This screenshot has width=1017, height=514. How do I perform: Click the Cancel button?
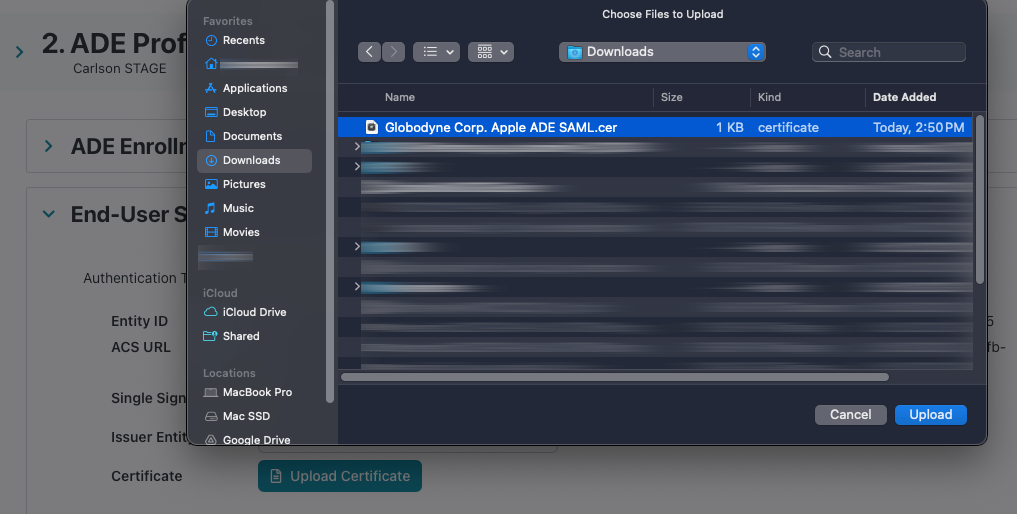[x=850, y=415]
